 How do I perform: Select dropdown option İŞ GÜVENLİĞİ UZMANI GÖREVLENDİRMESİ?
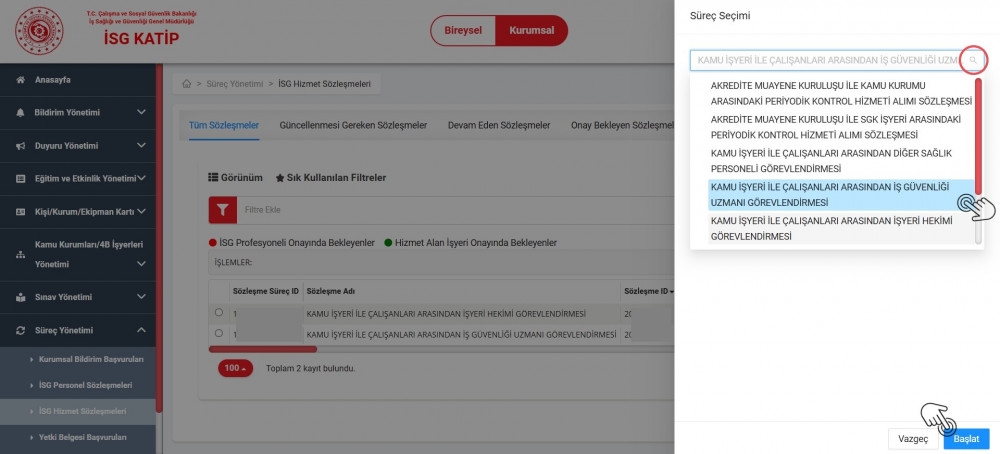841,195
